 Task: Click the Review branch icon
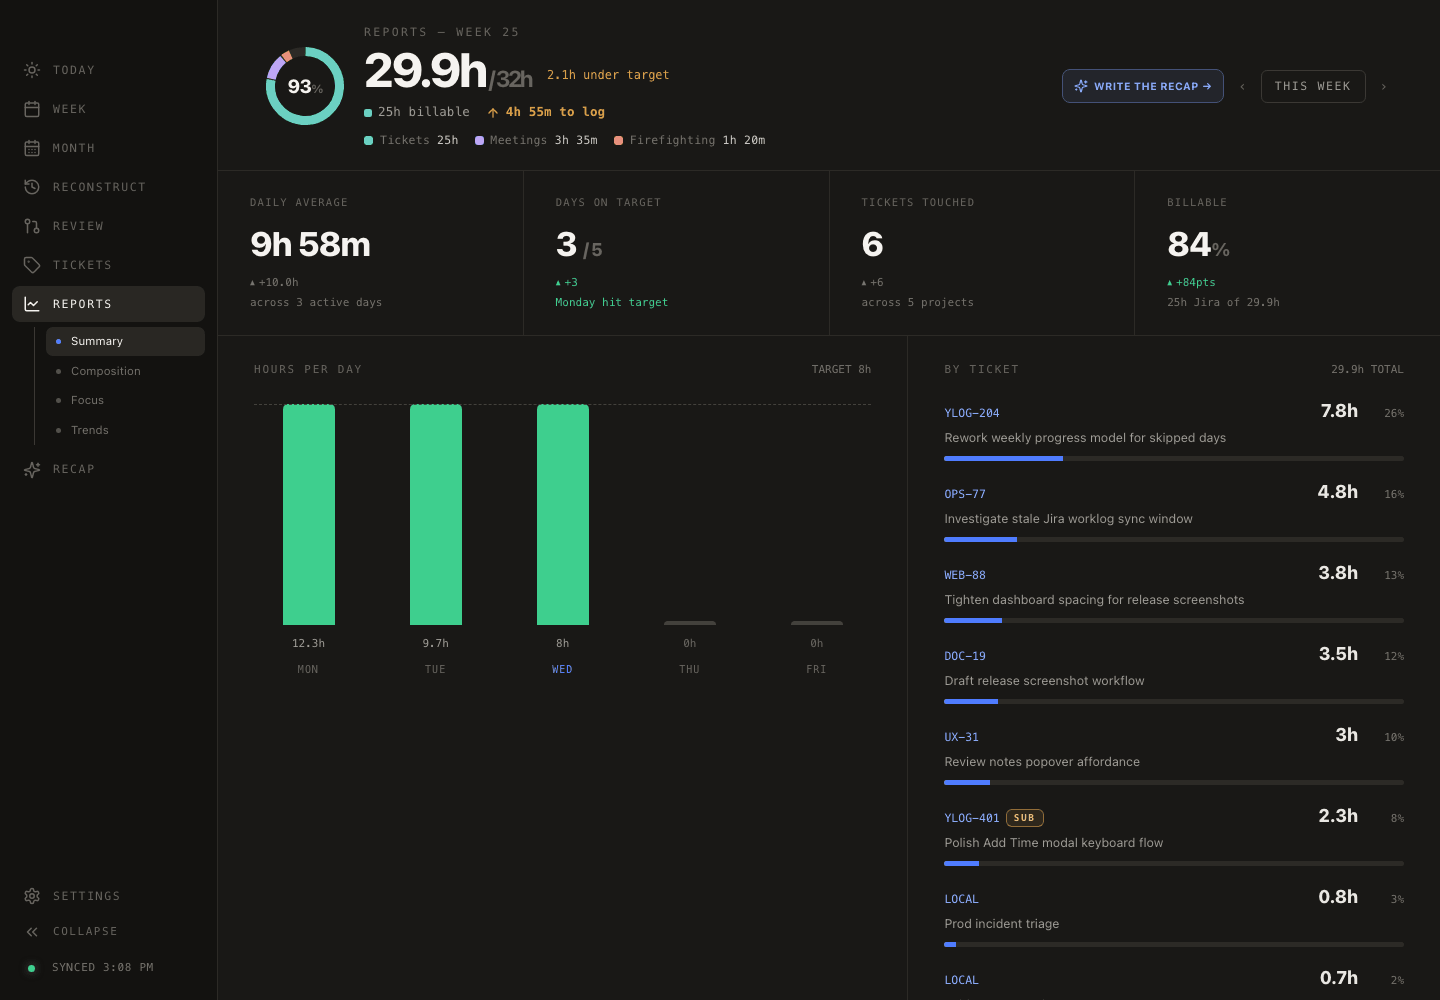point(32,226)
